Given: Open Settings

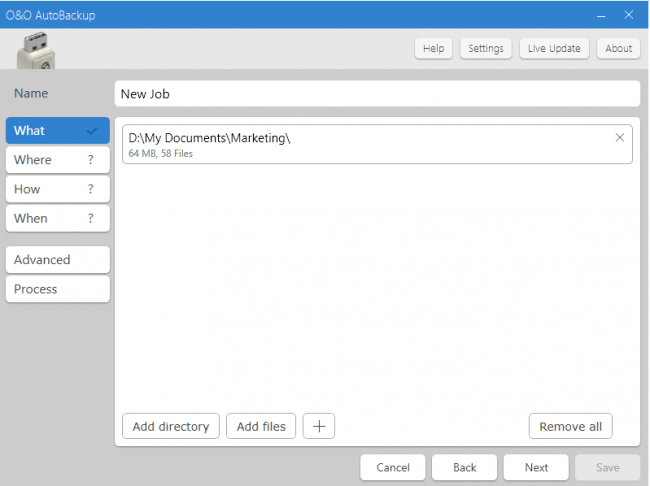Looking at the screenshot, I should click(x=486, y=49).
